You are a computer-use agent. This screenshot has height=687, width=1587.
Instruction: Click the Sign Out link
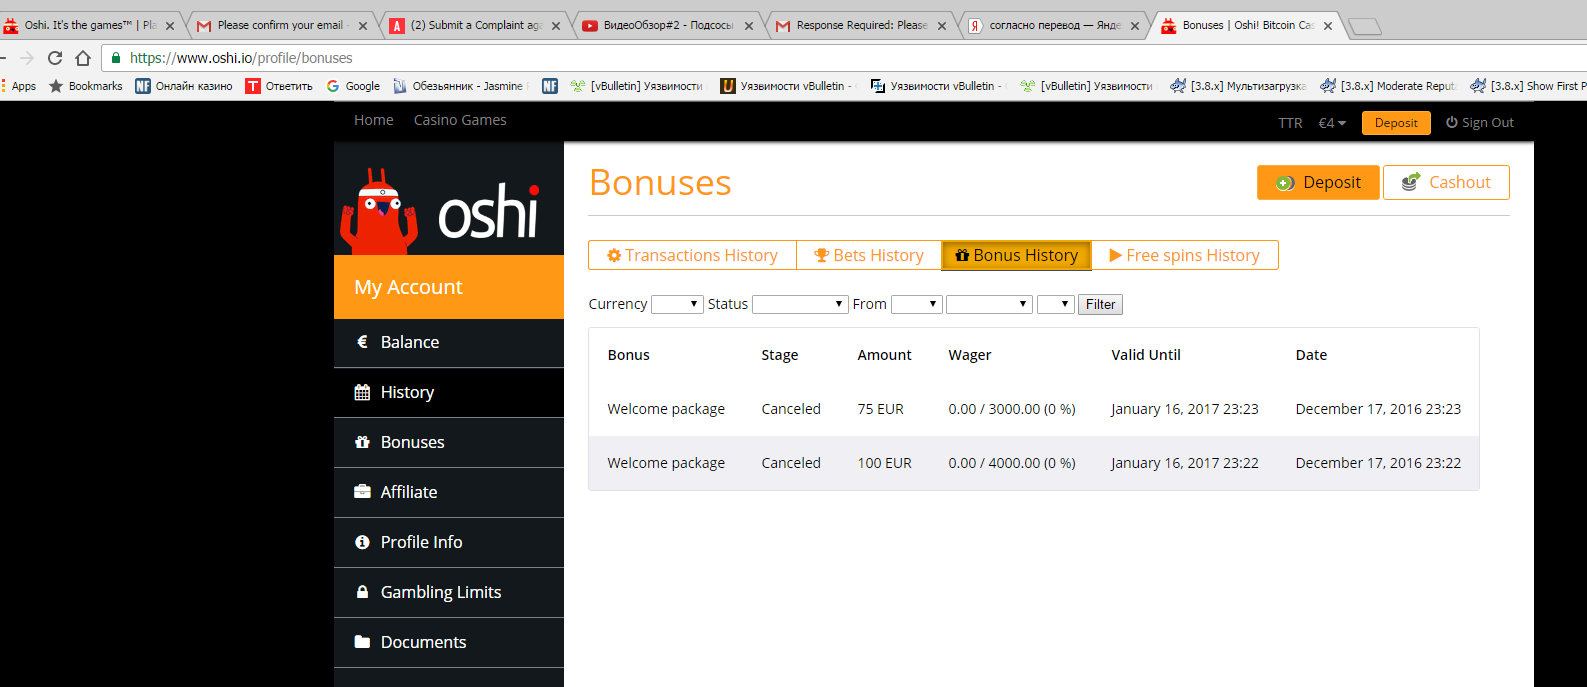pos(1480,122)
